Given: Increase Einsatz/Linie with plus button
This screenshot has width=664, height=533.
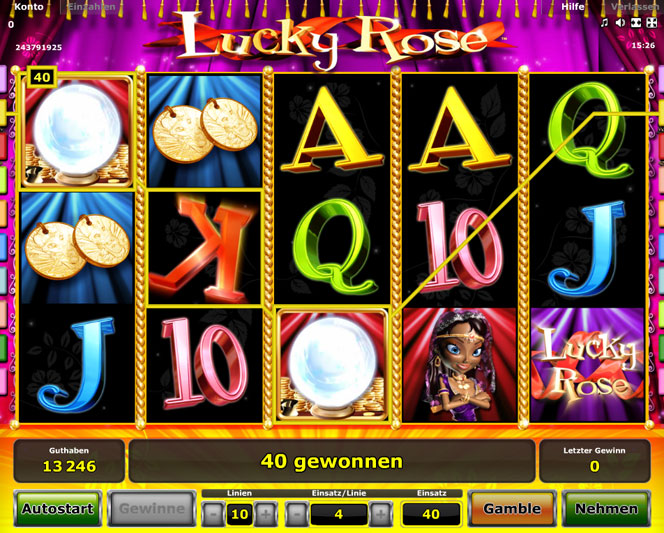Looking at the screenshot, I should point(381,514).
